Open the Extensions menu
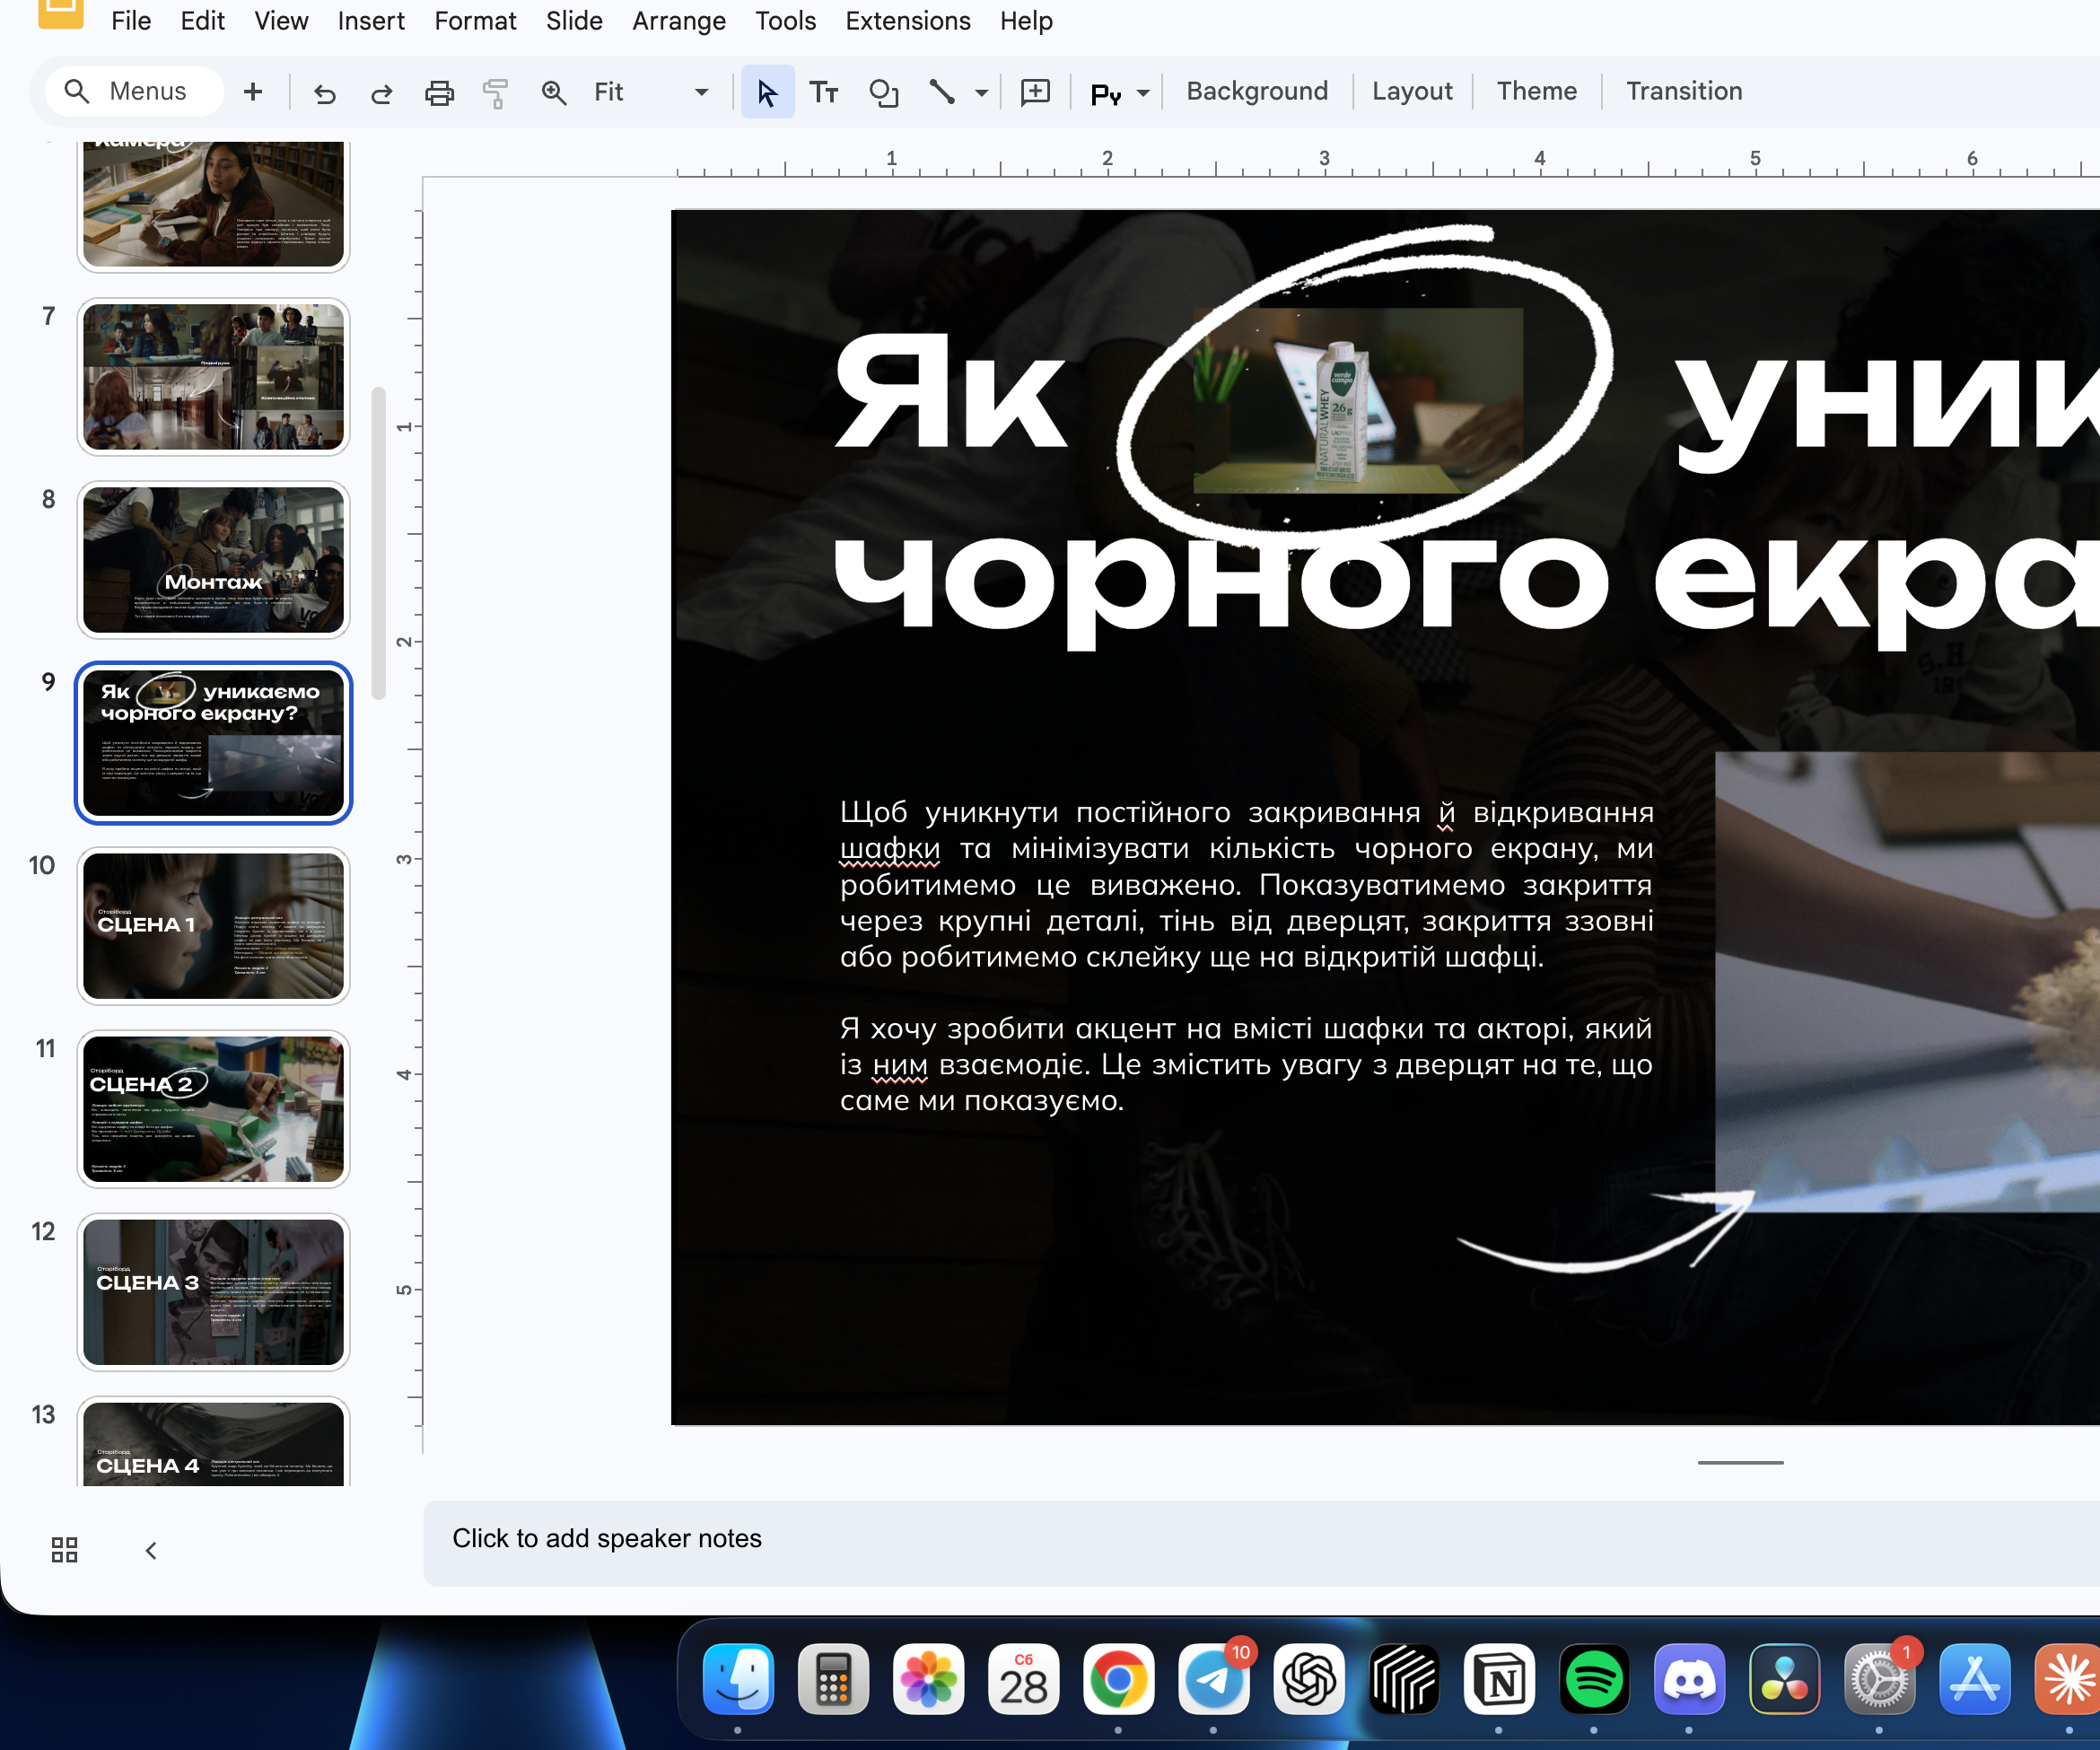2100x1750 pixels. pyautogui.click(x=907, y=21)
